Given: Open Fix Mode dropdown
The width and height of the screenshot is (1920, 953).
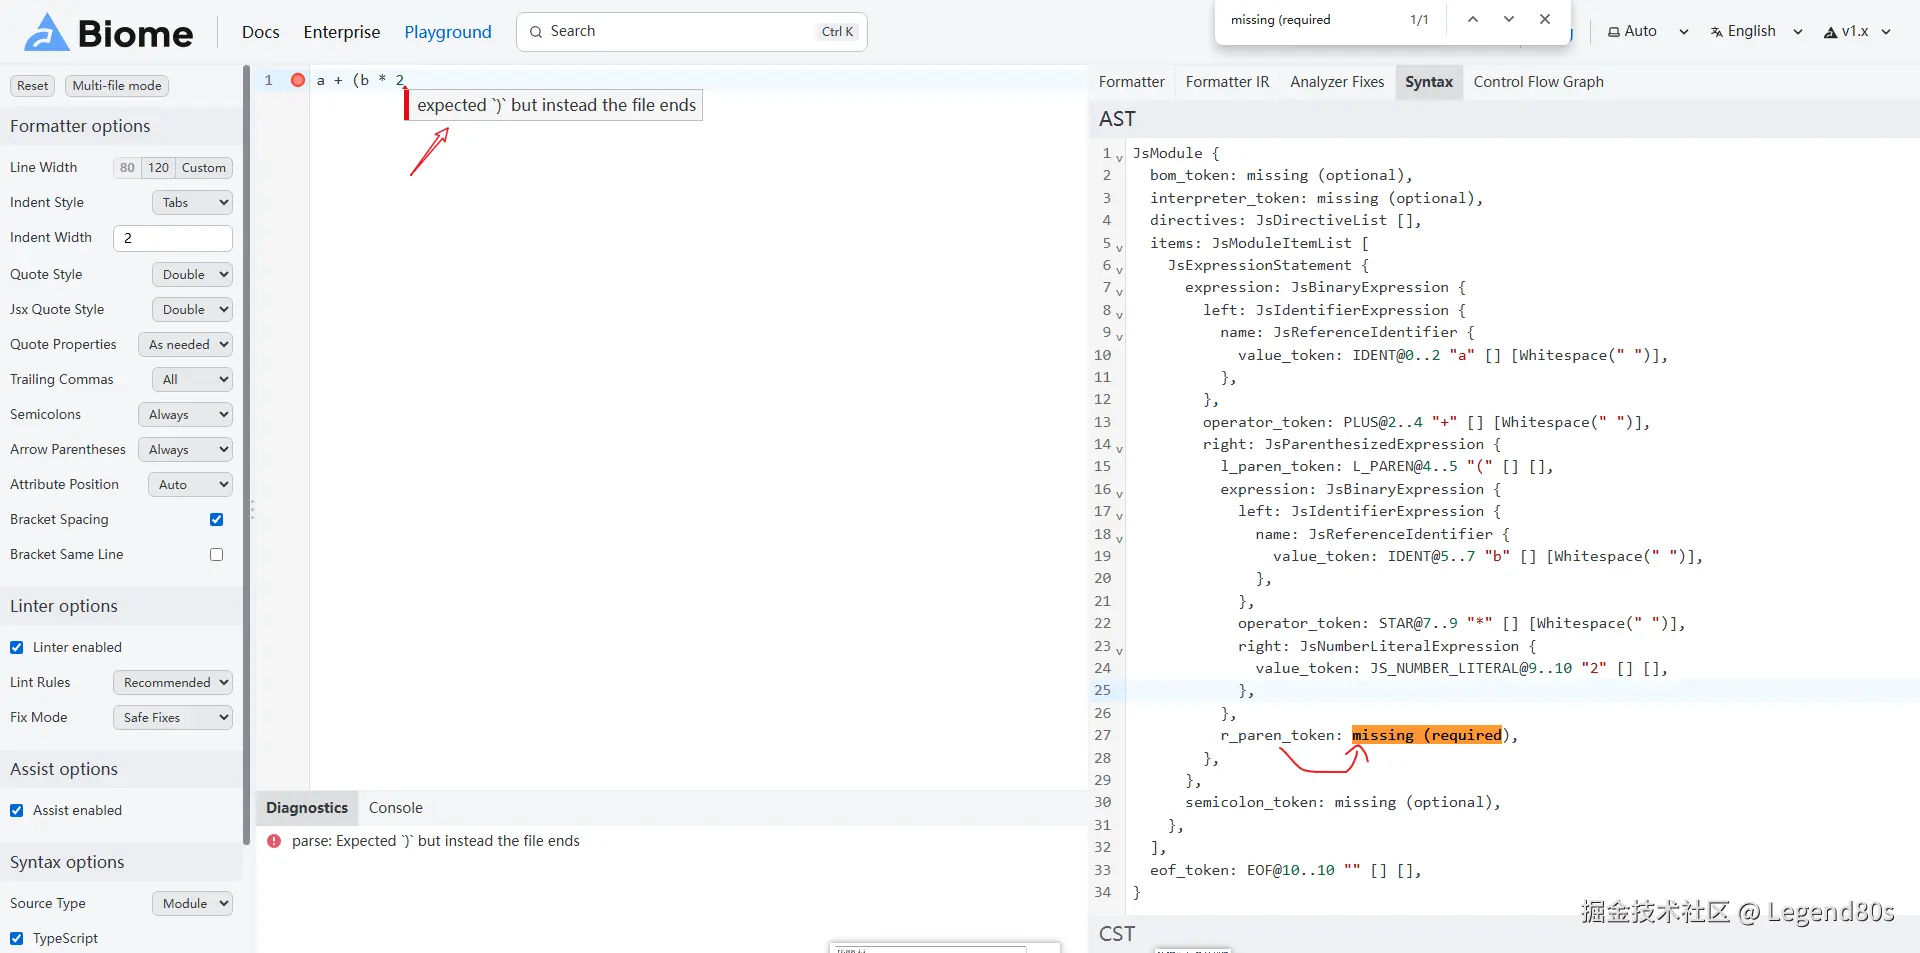Looking at the screenshot, I should click(172, 718).
